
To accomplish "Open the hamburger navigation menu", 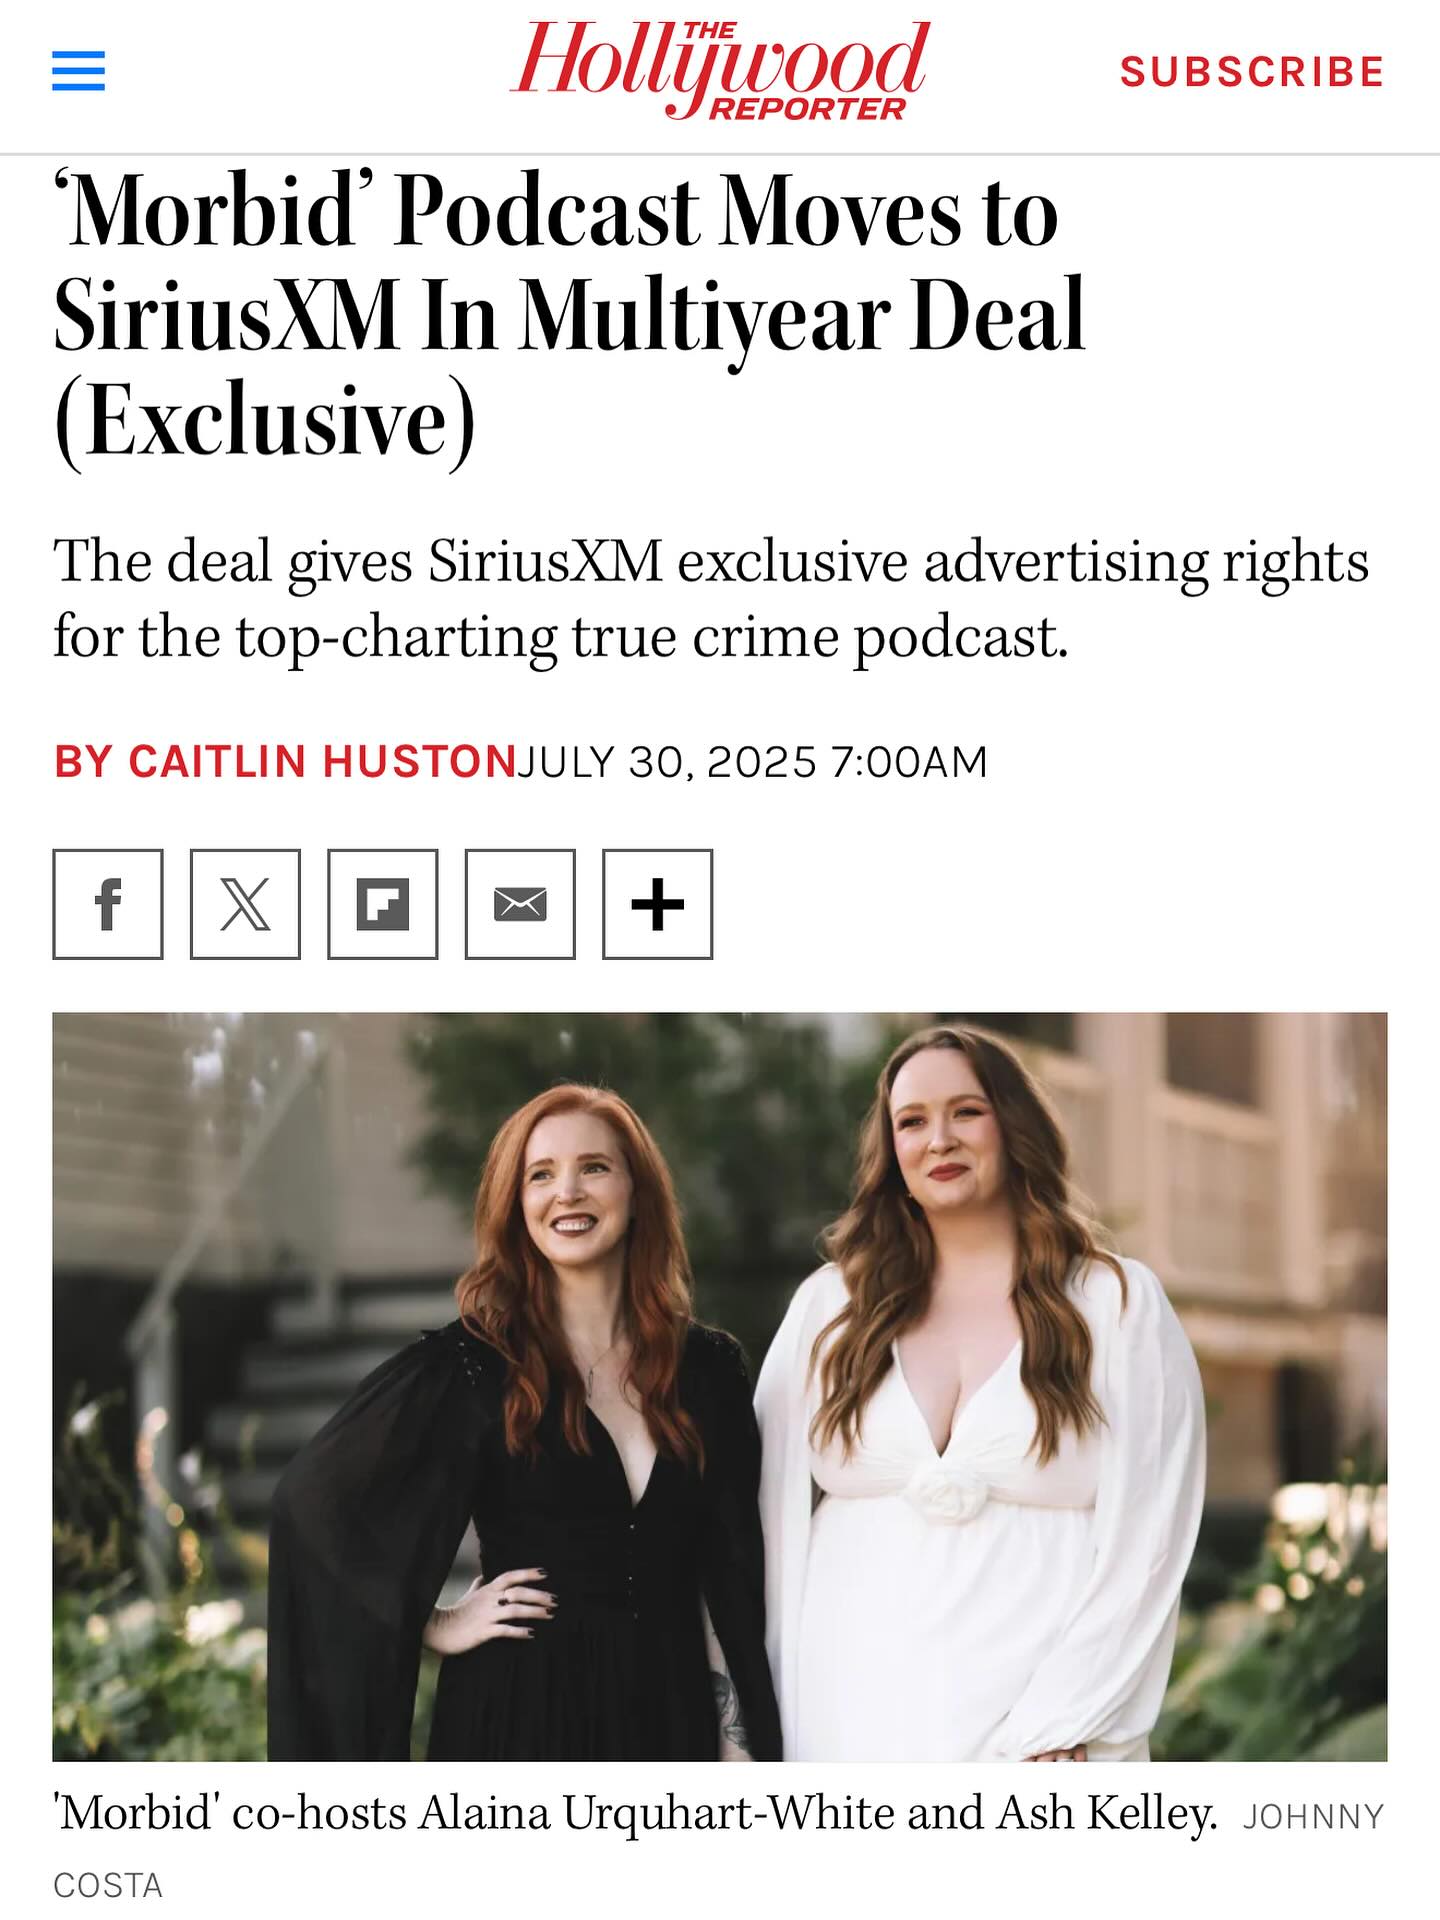I will [78, 71].
